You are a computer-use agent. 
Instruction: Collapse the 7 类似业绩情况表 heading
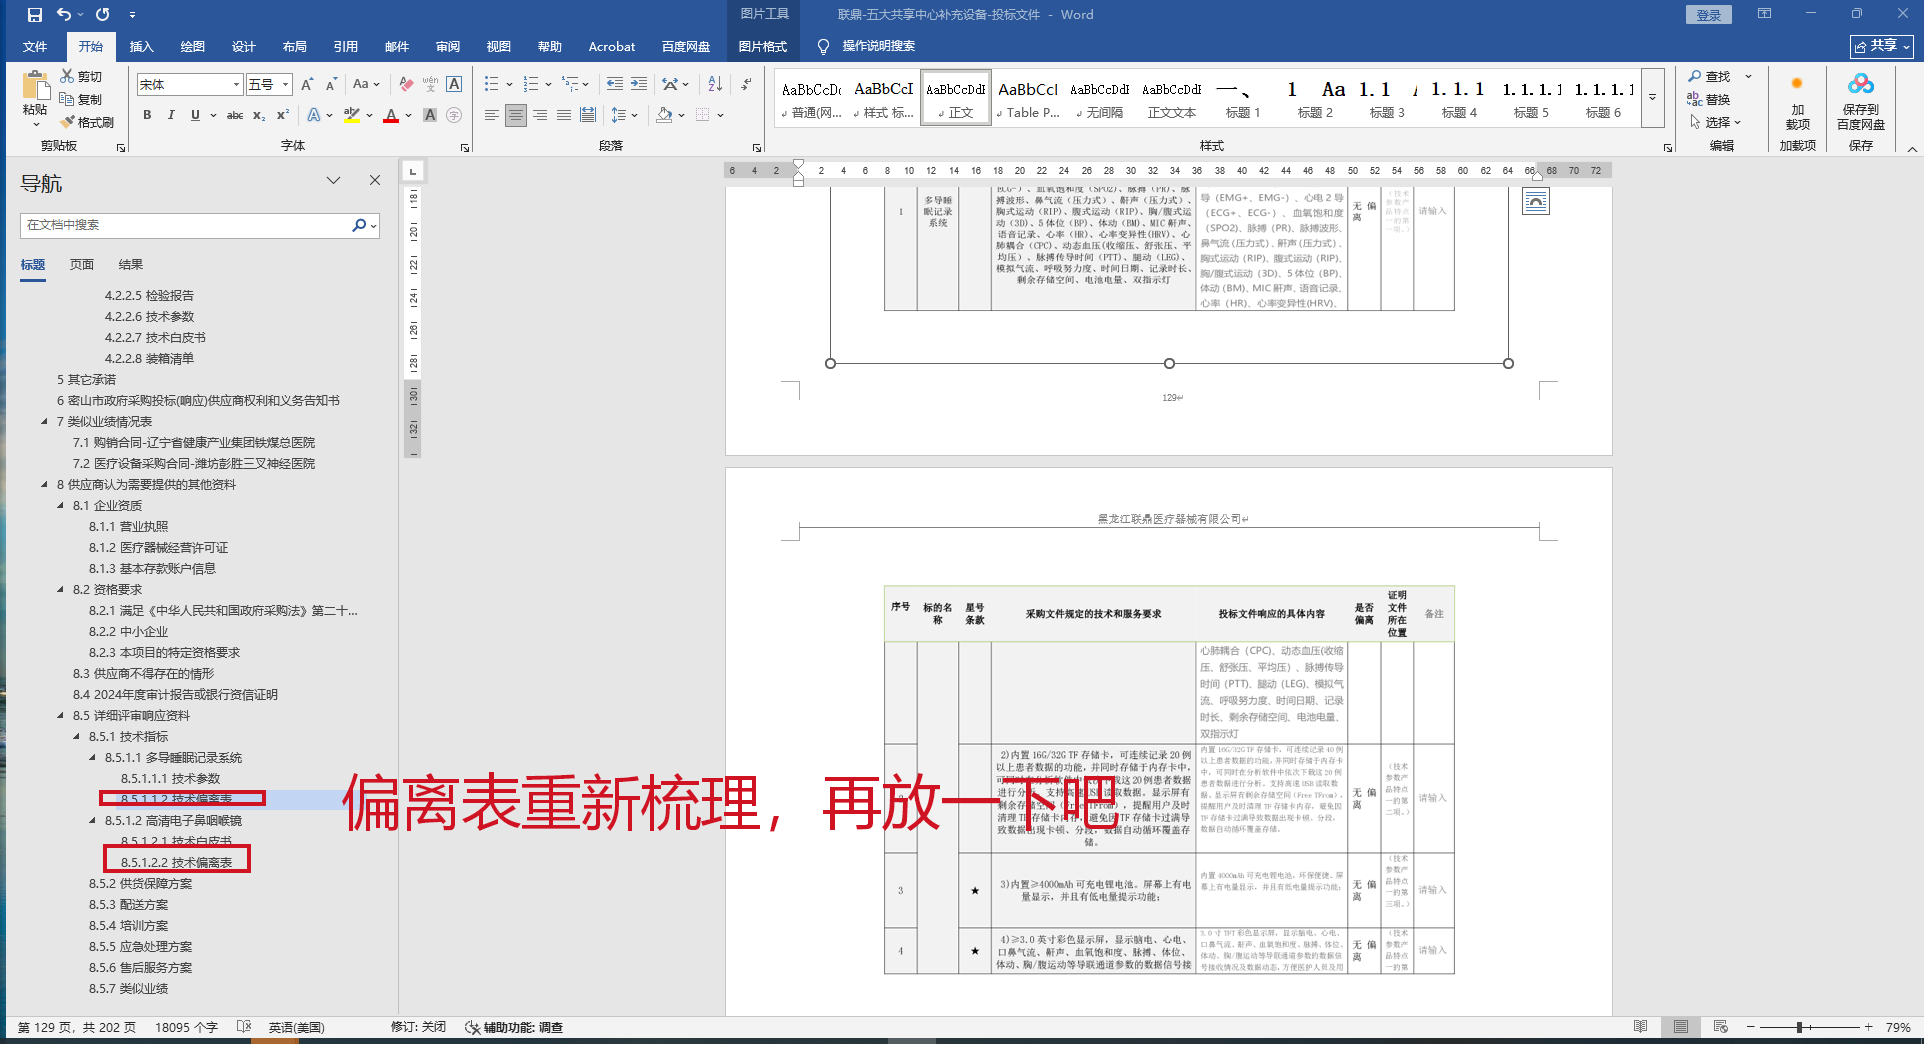(x=44, y=422)
